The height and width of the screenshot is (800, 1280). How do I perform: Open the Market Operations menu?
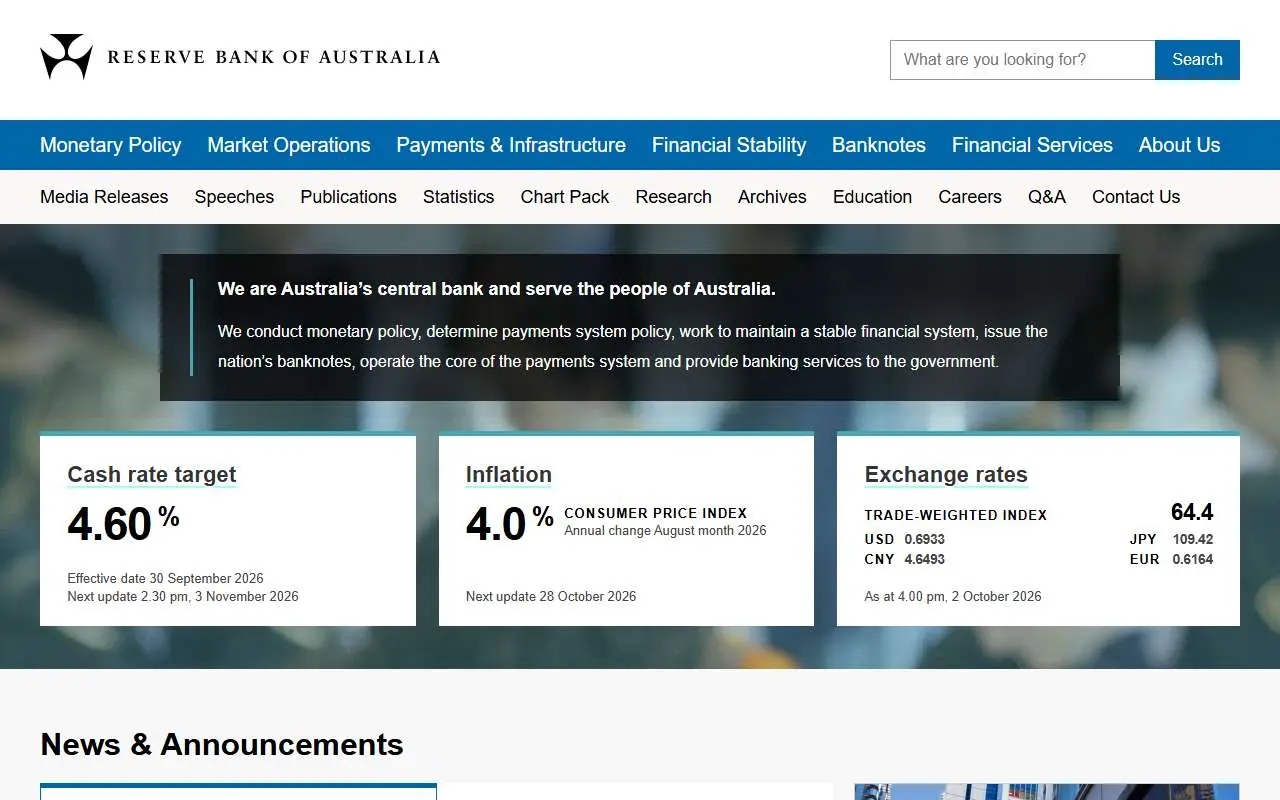(x=289, y=145)
